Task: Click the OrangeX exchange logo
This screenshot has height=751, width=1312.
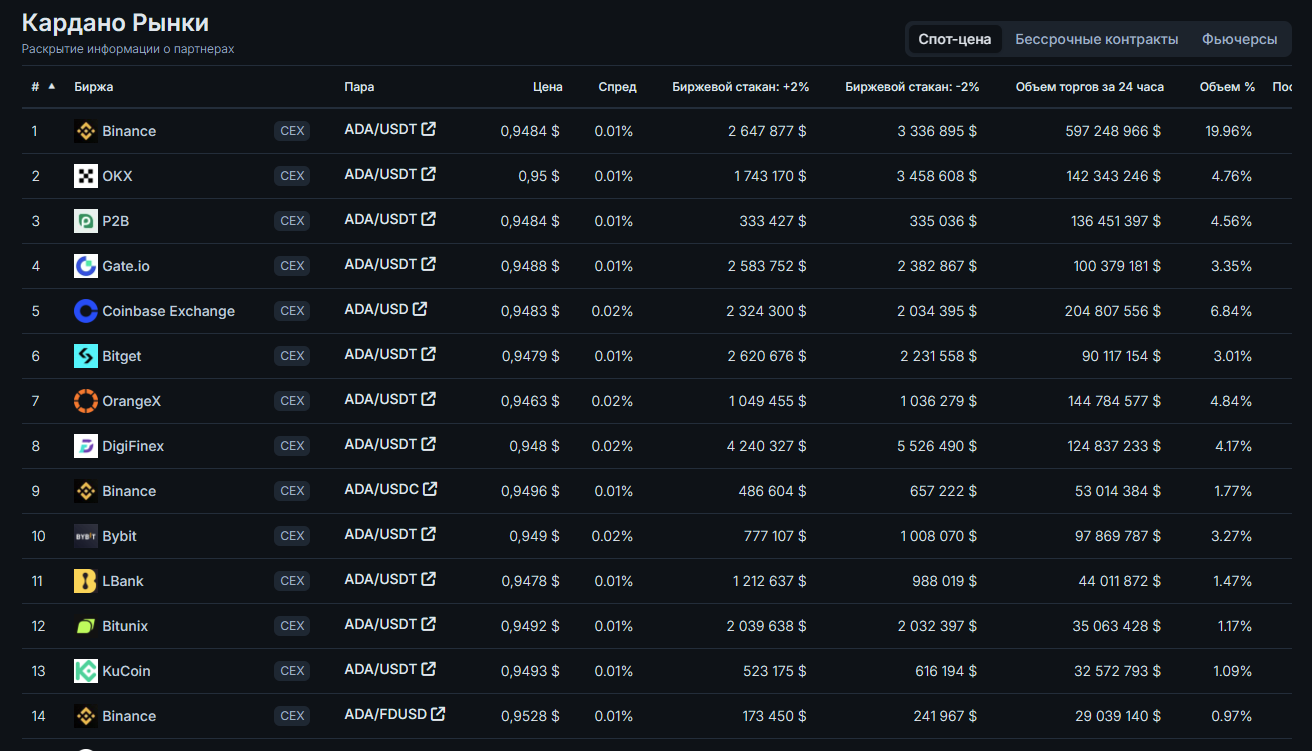Action: [x=86, y=401]
